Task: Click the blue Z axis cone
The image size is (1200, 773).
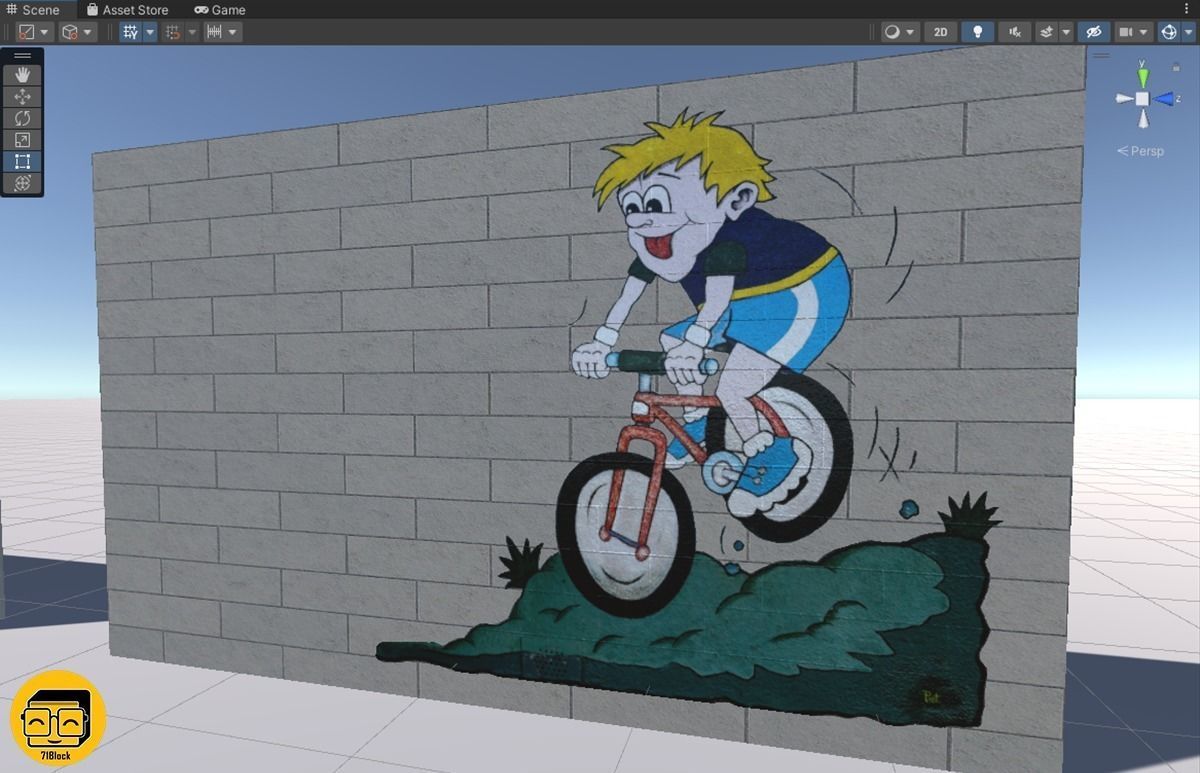Action: coord(1165,98)
